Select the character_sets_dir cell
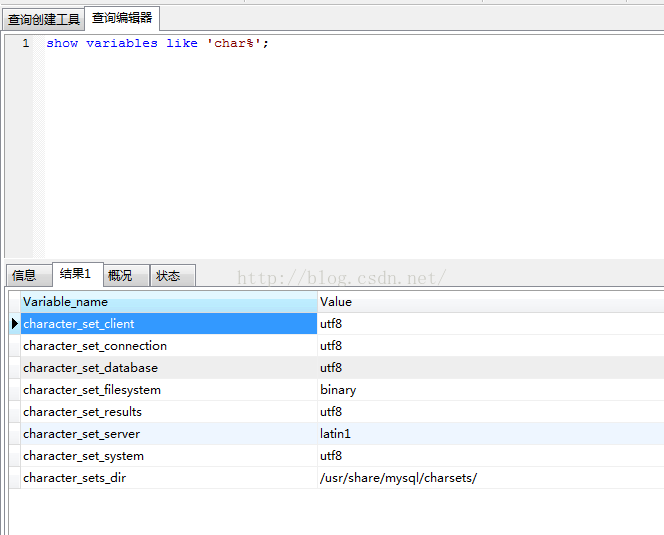Image resolution: width=664 pixels, height=535 pixels. point(169,478)
